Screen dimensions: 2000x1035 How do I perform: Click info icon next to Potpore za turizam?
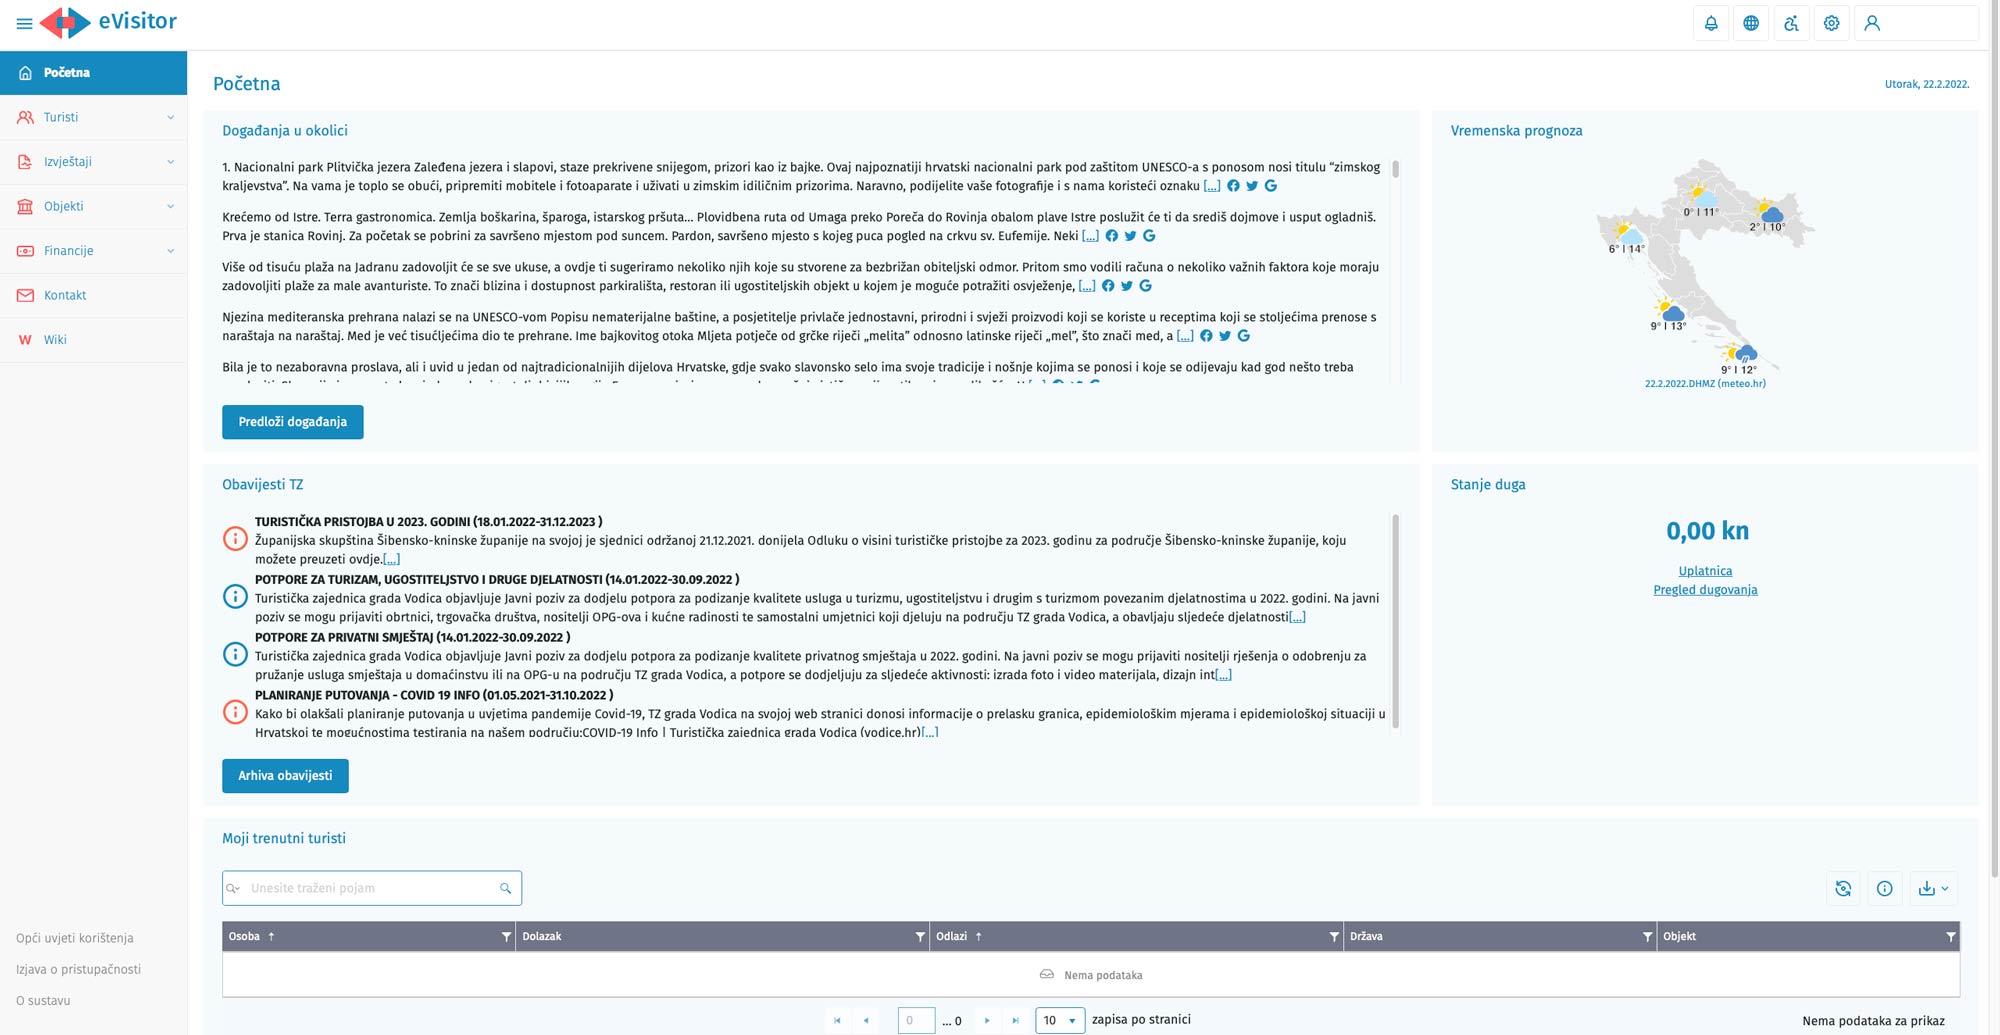pyautogui.click(x=235, y=597)
